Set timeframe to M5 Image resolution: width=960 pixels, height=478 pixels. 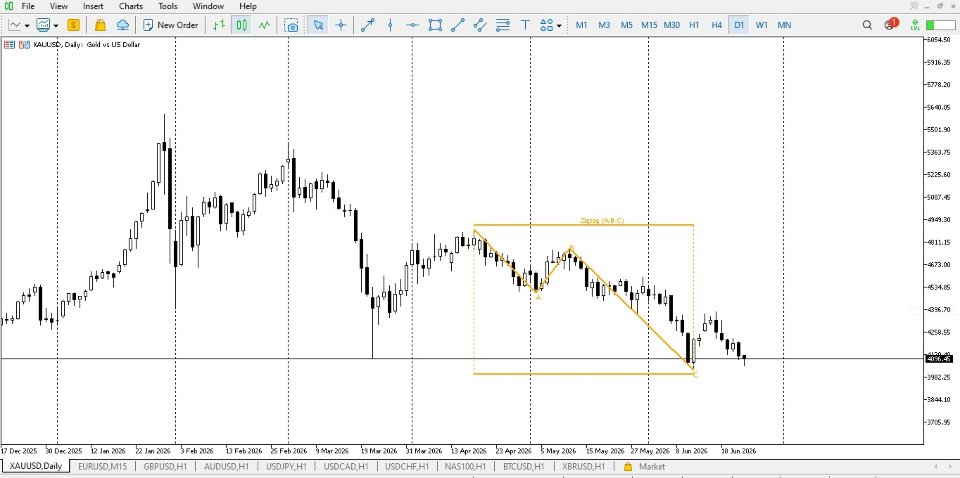(626, 25)
